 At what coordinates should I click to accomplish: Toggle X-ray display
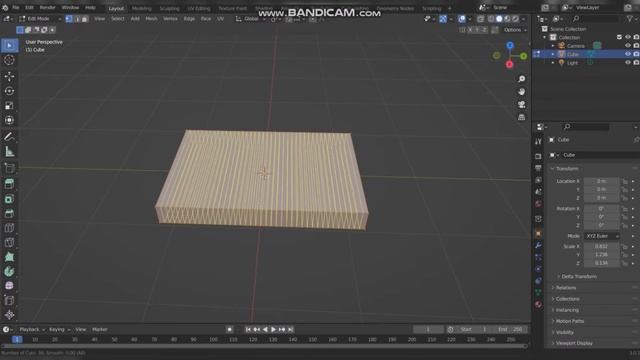[x=481, y=19]
